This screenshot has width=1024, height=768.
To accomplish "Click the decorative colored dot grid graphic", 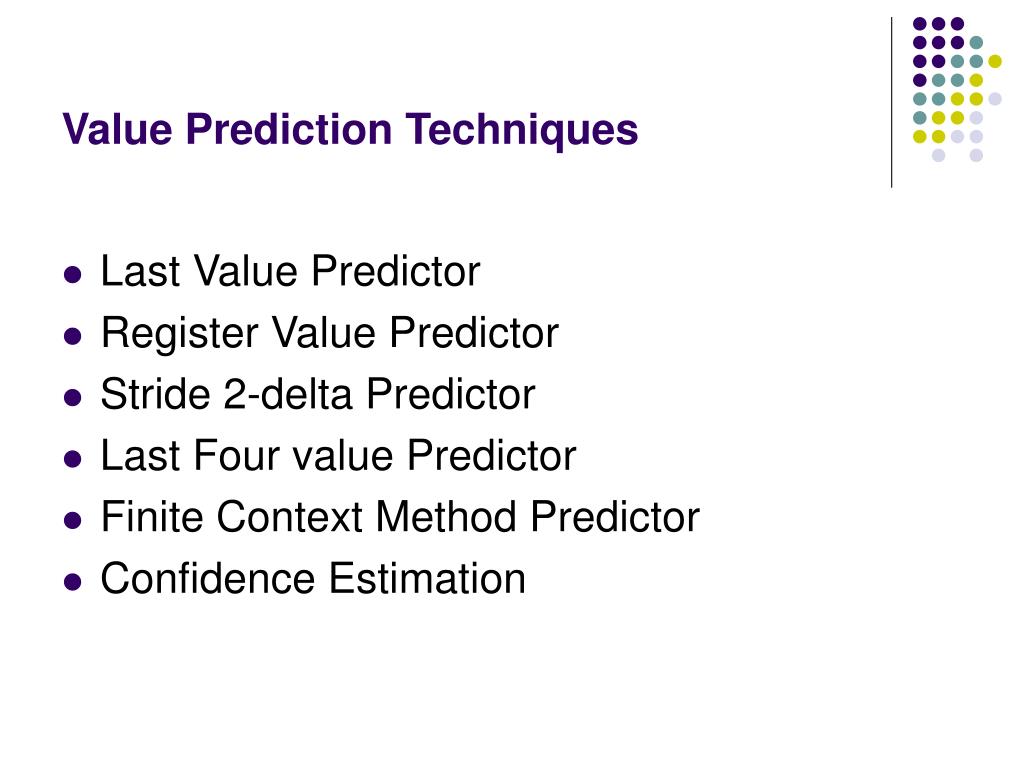I will (957, 89).
